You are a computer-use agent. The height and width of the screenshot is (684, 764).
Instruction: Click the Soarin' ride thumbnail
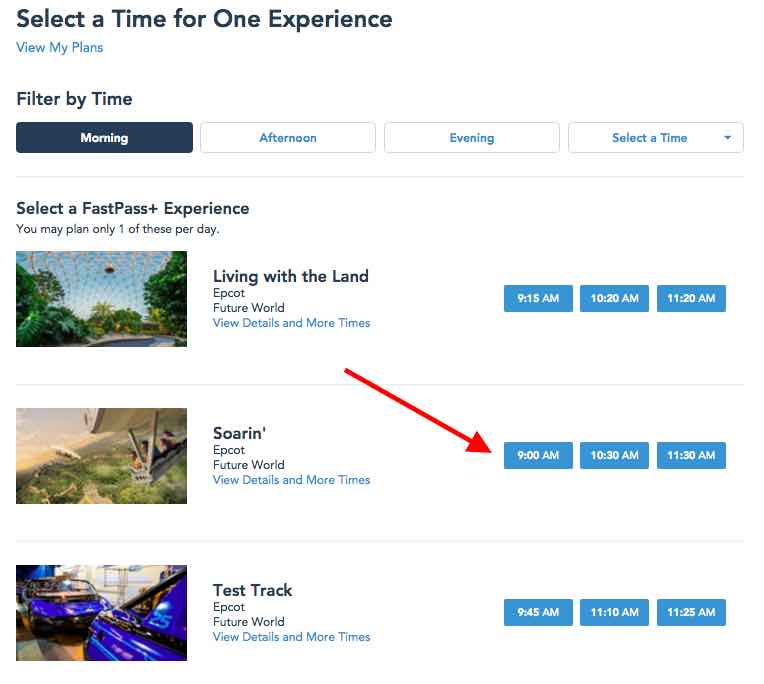click(101, 456)
